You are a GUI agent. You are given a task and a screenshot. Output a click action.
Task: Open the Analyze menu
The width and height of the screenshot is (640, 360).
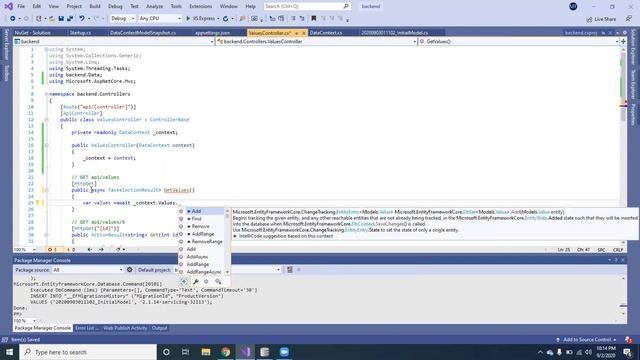(154, 7)
